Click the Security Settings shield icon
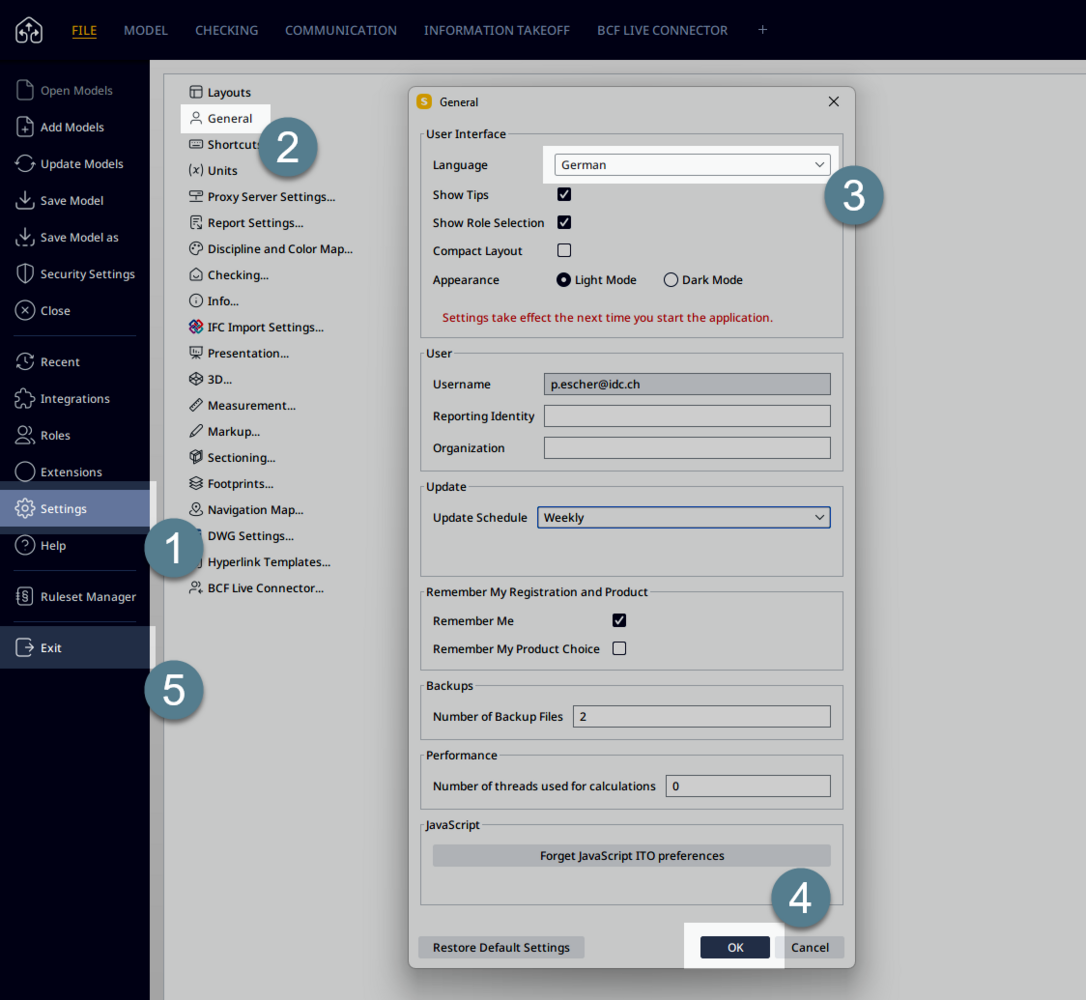 (x=25, y=274)
